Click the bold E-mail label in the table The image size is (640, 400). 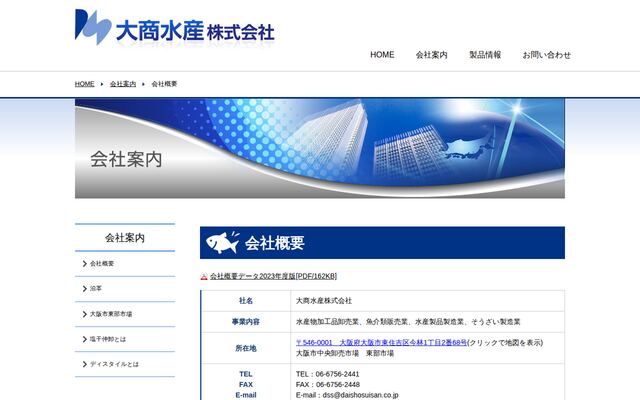click(246, 395)
